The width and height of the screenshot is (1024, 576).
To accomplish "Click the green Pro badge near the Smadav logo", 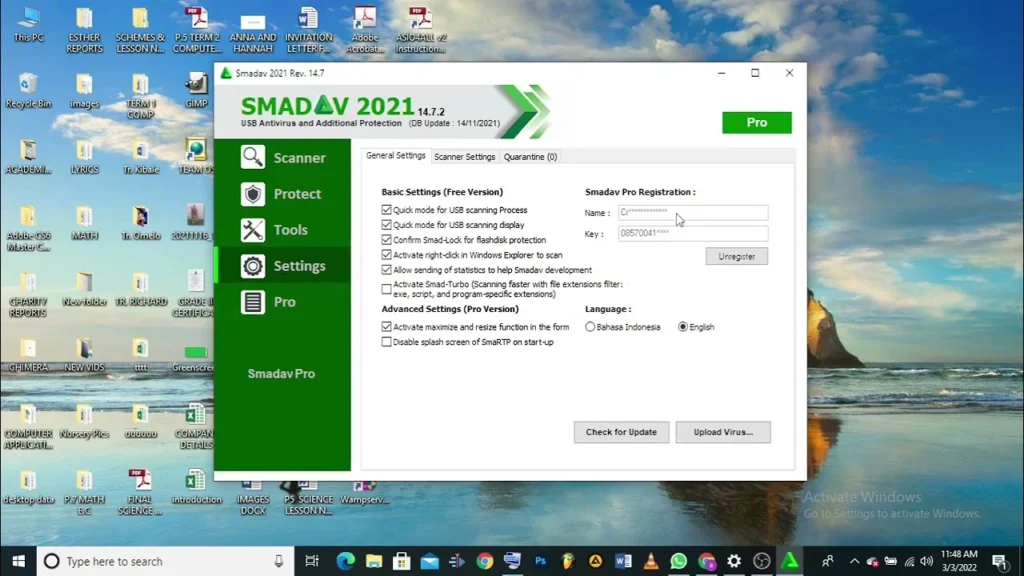I will pos(756,121).
